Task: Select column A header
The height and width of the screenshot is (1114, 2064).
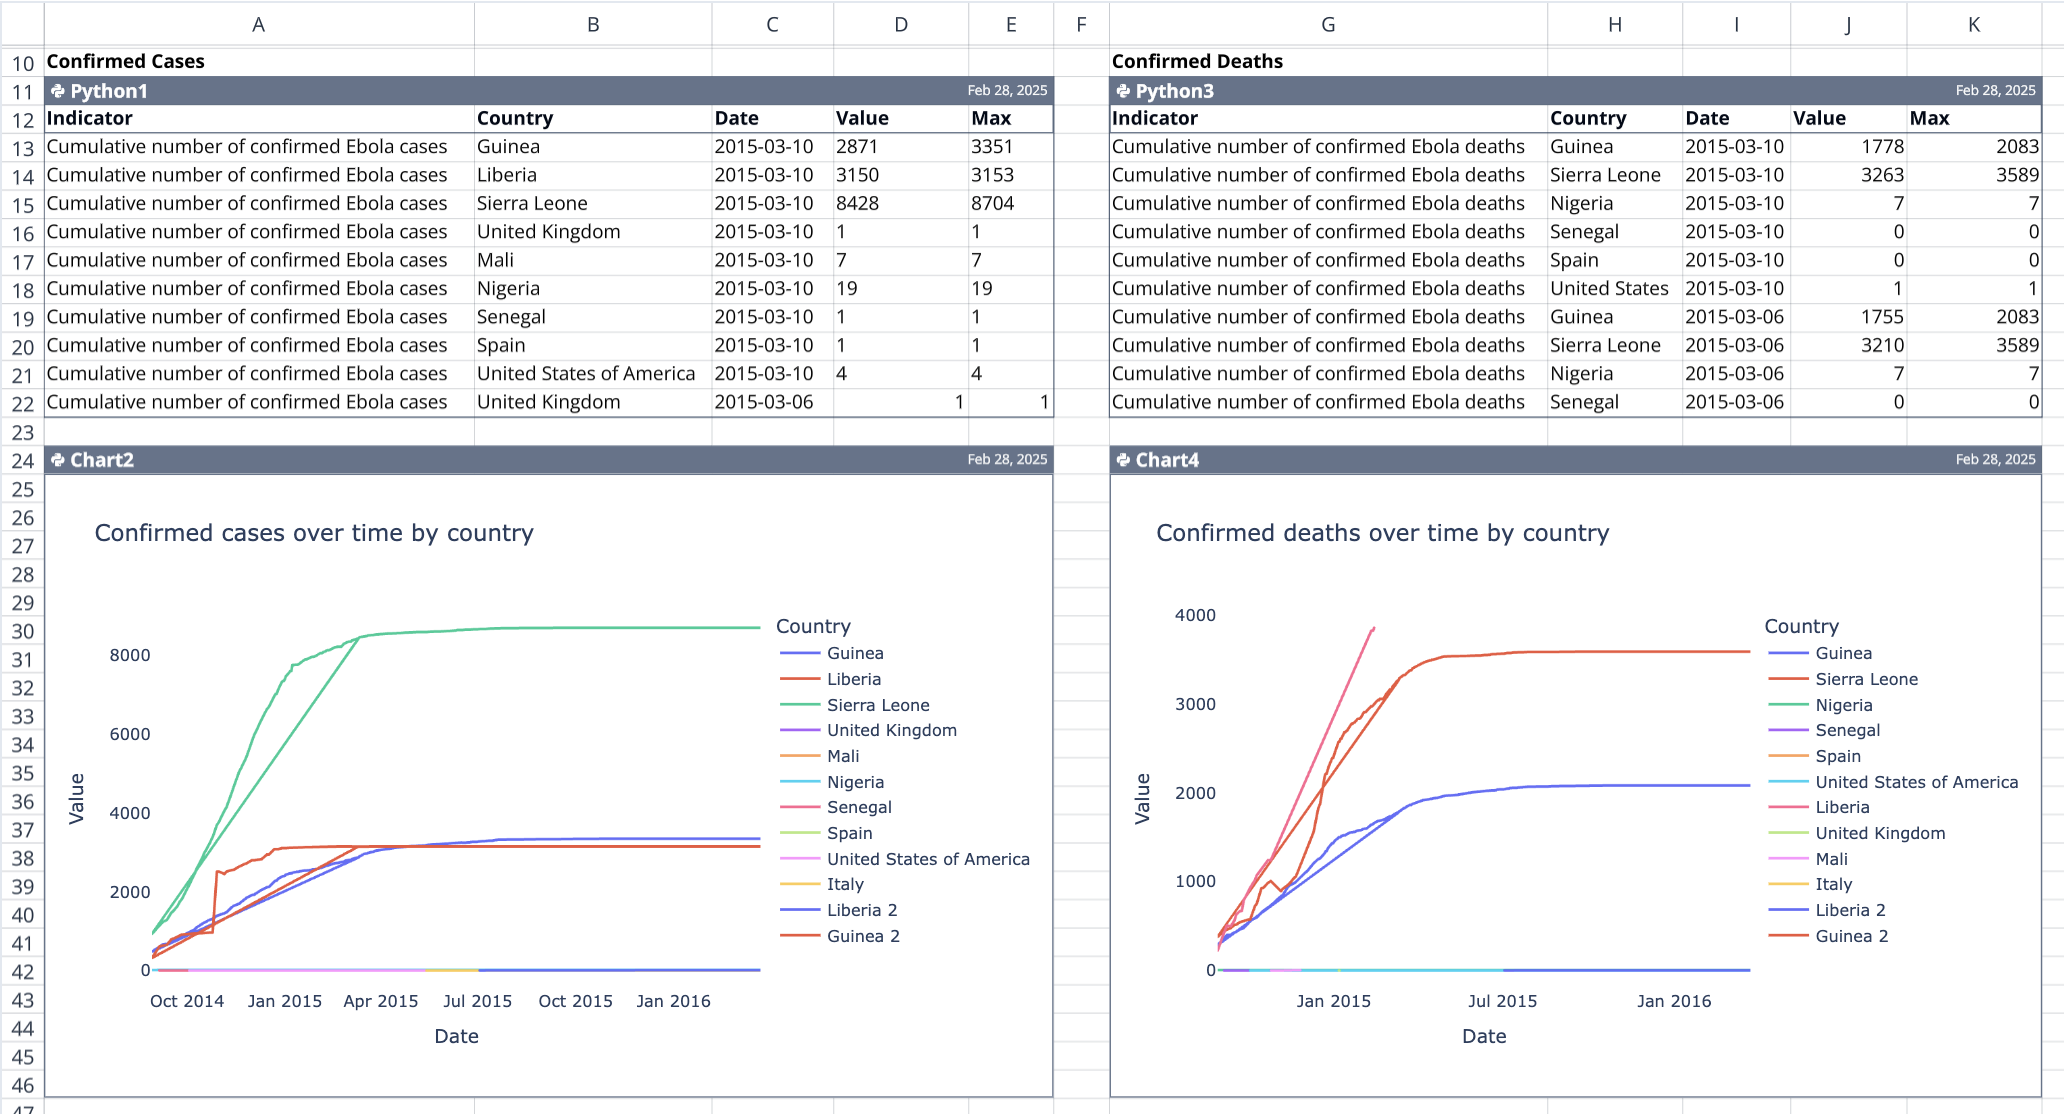Action: [258, 24]
